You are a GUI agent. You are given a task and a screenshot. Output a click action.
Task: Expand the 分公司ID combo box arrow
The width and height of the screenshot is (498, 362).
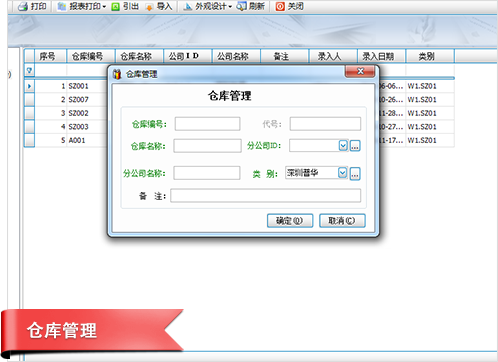tap(343, 146)
